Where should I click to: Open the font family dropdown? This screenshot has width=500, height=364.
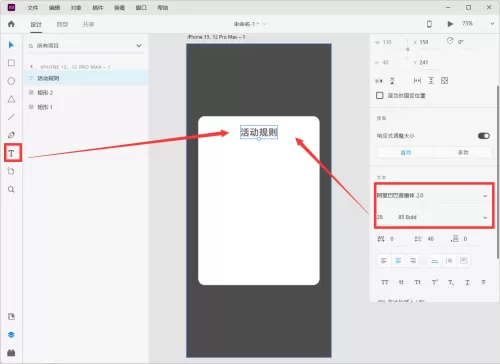coord(432,196)
